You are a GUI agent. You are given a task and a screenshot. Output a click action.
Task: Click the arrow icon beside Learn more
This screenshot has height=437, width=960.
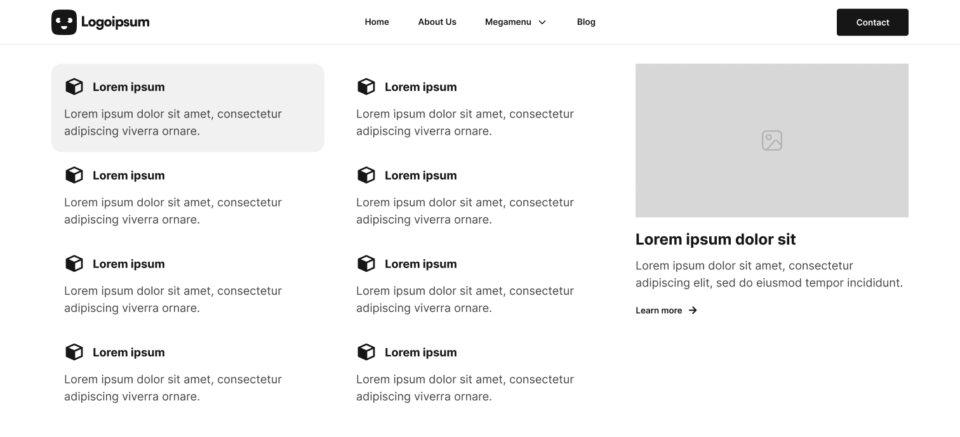pos(692,310)
